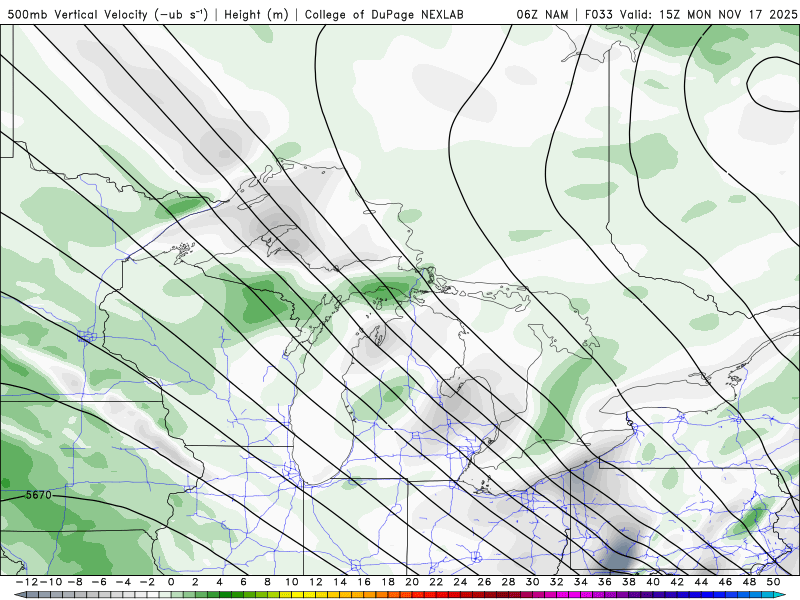Choose the 34 label on the legend

click(x=581, y=582)
